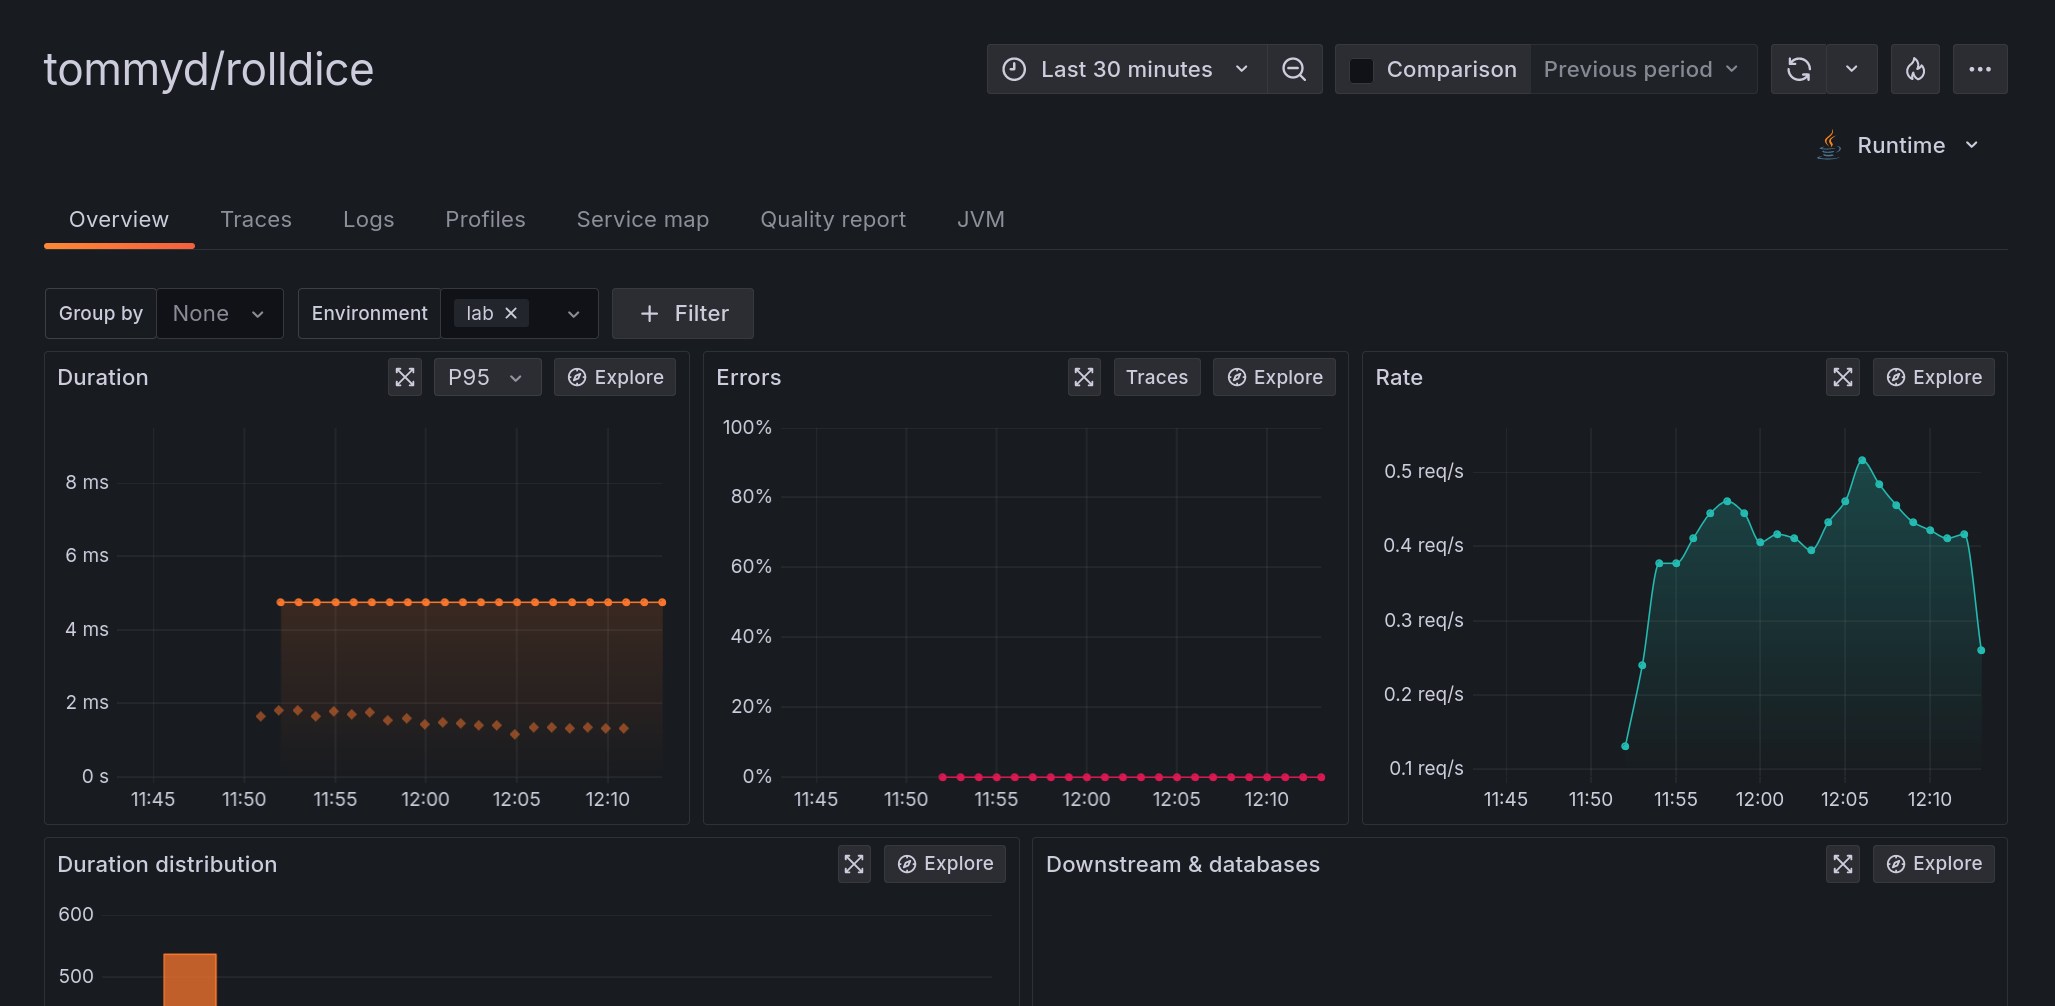This screenshot has width=2055, height=1006.
Task: Click Explore in the Rate panel
Action: pos(1933,377)
